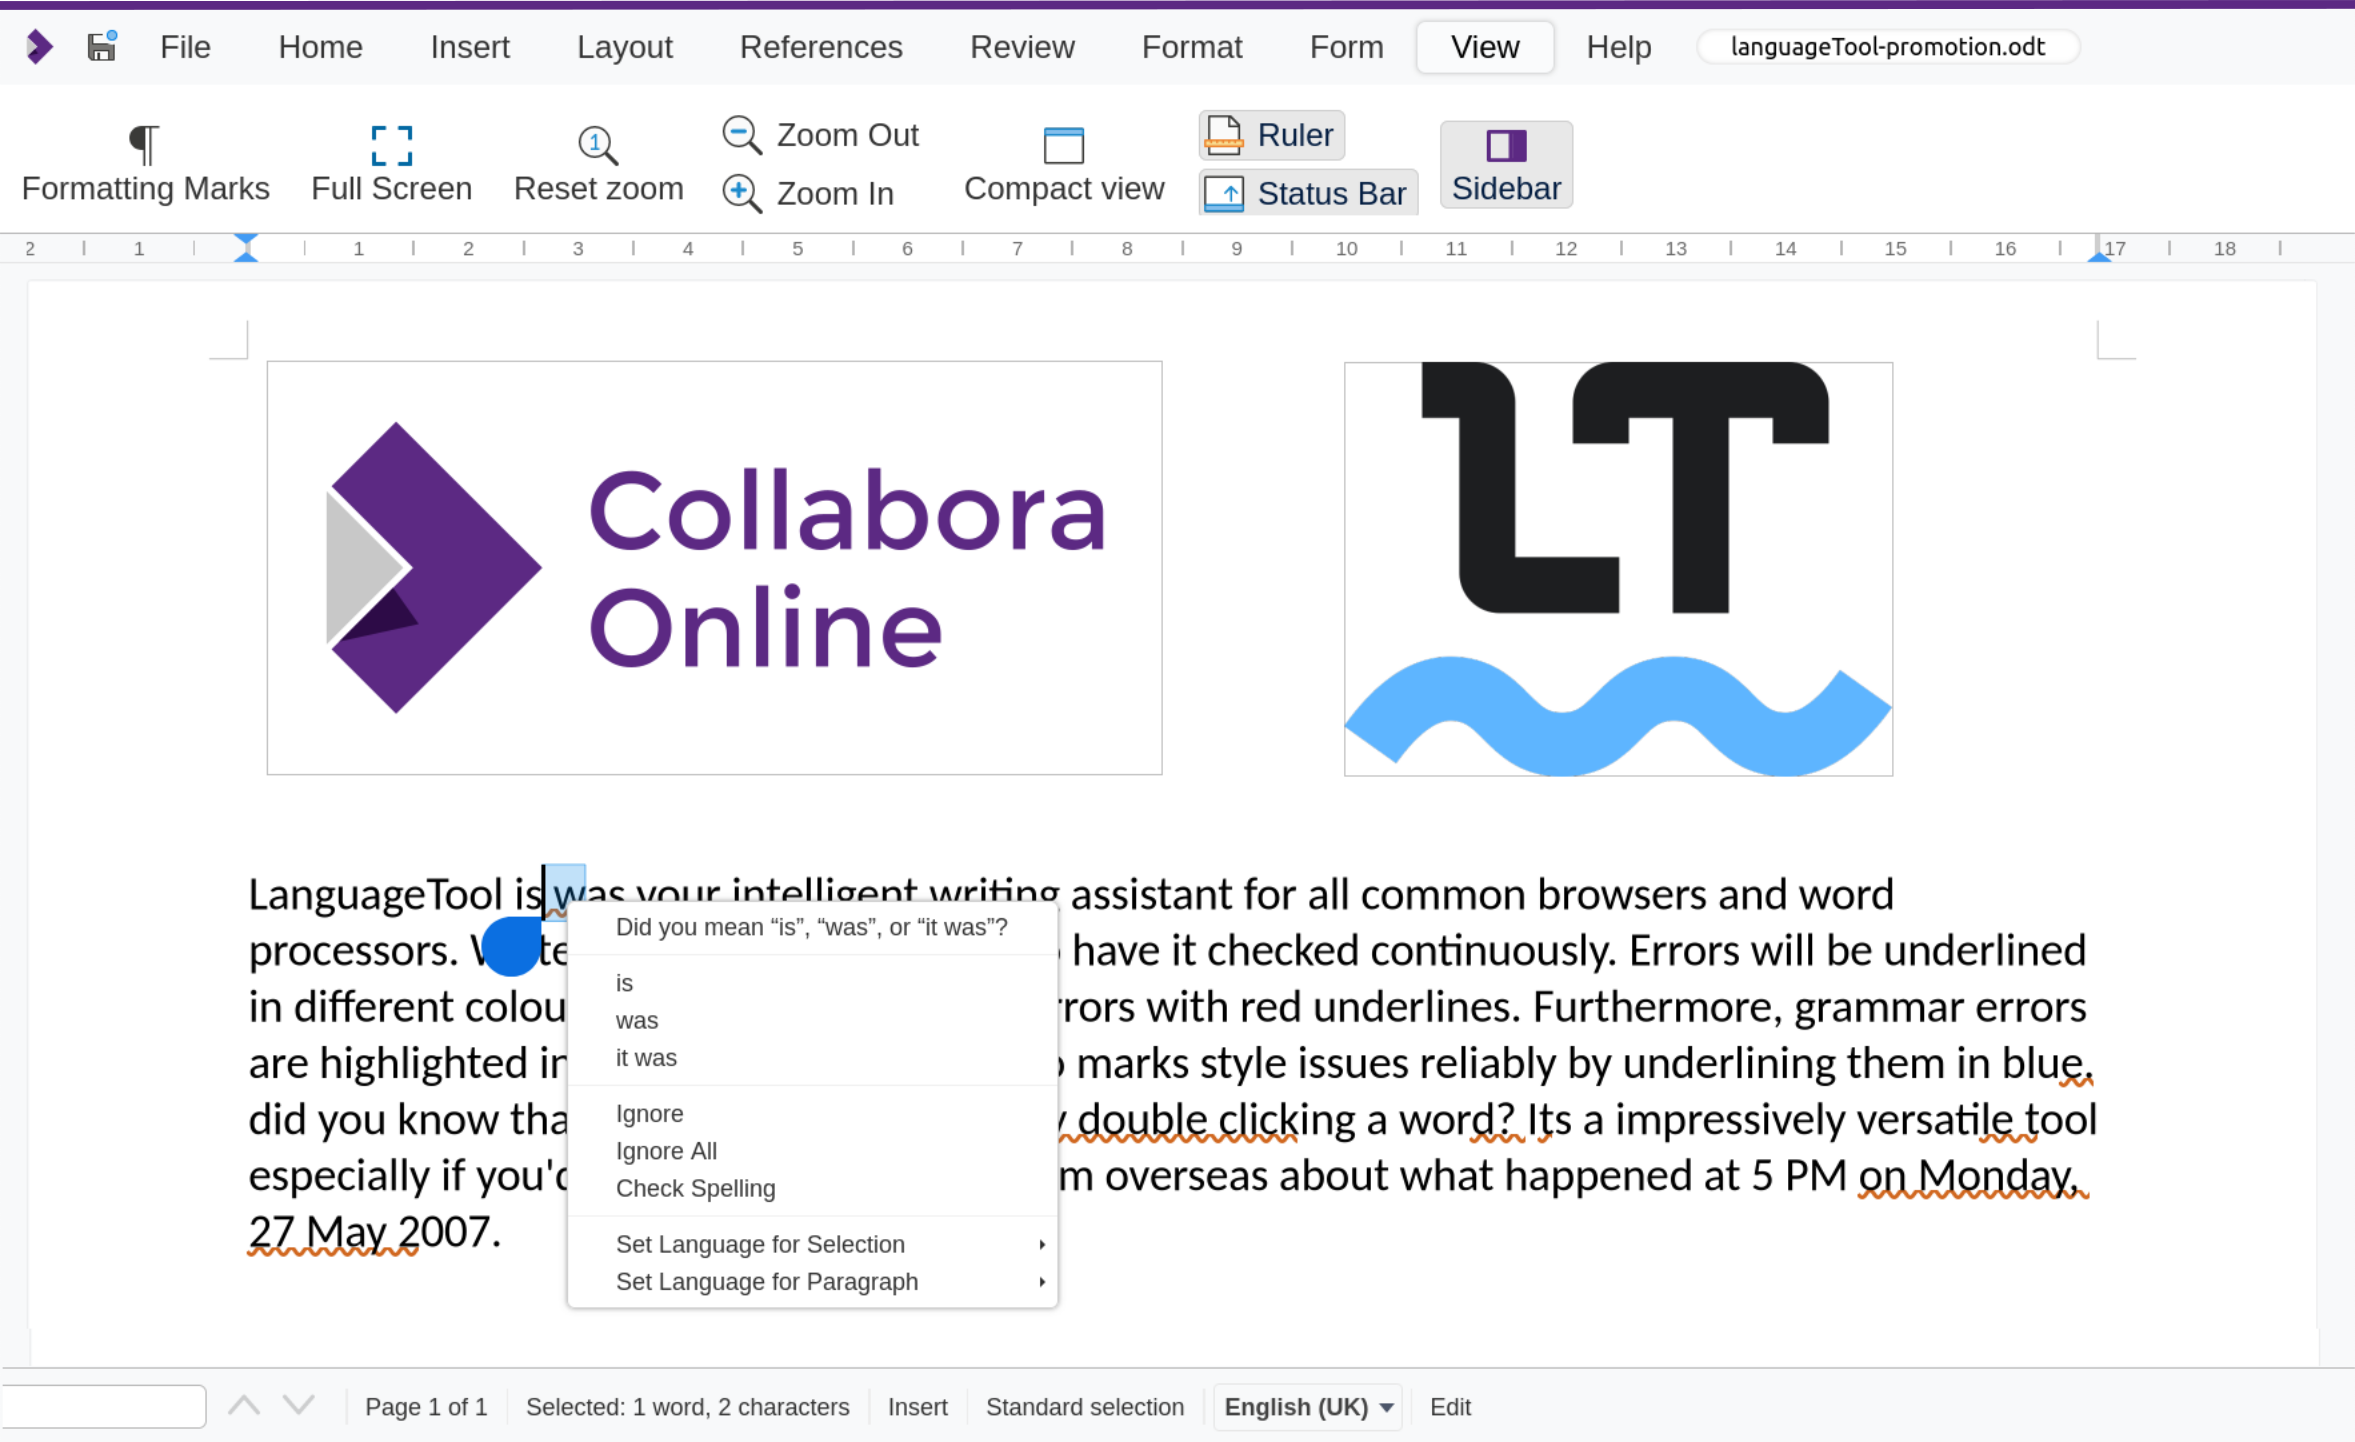Choose Check Spelling from context menu
The width and height of the screenshot is (2355, 1442).
point(812,1188)
